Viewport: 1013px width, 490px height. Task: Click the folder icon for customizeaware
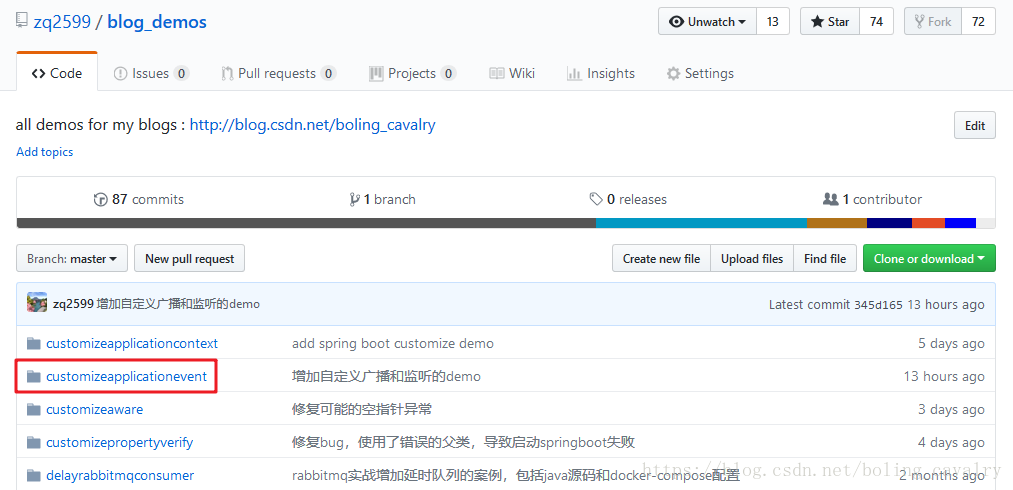[x=34, y=409]
